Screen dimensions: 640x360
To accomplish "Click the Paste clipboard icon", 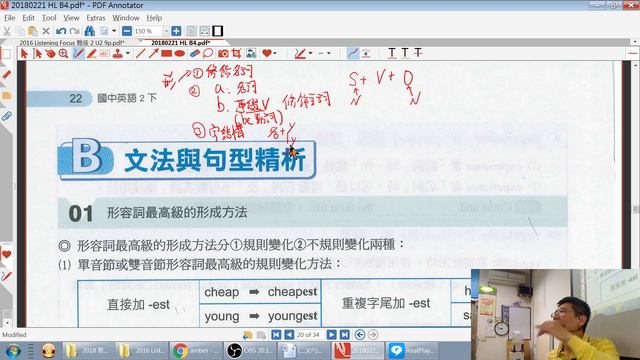I will (33, 31).
